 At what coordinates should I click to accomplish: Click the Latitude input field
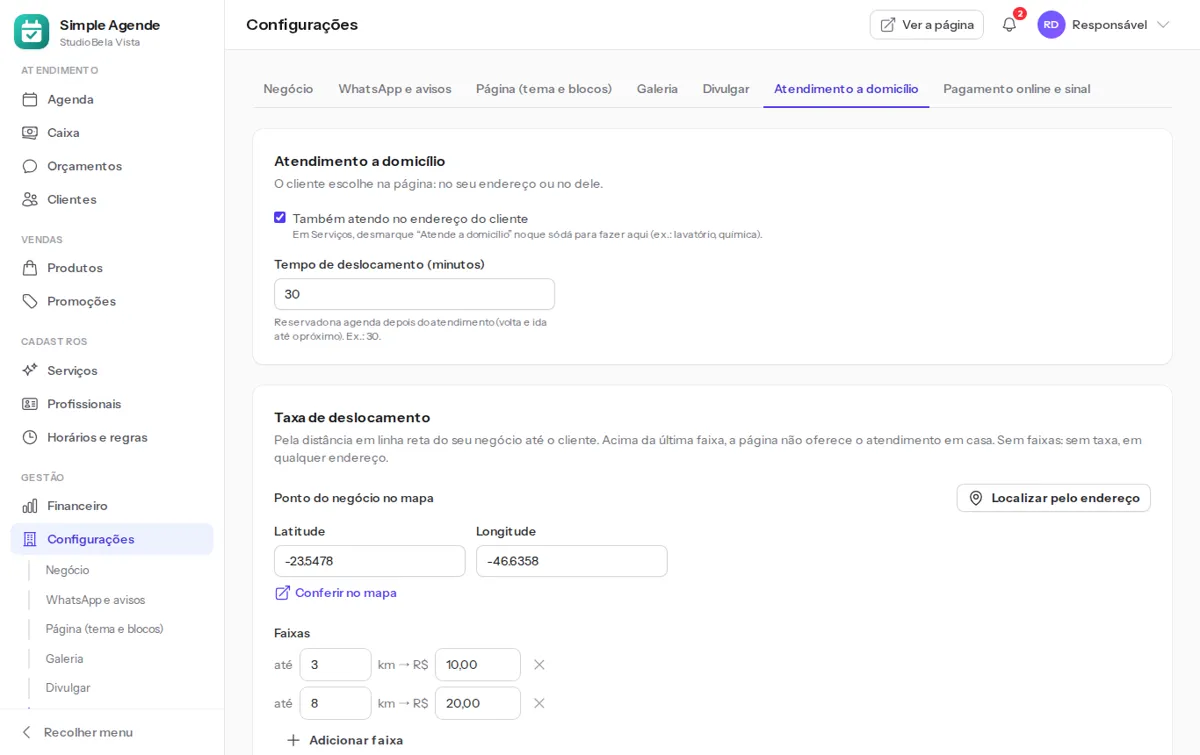(x=370, y=561)
